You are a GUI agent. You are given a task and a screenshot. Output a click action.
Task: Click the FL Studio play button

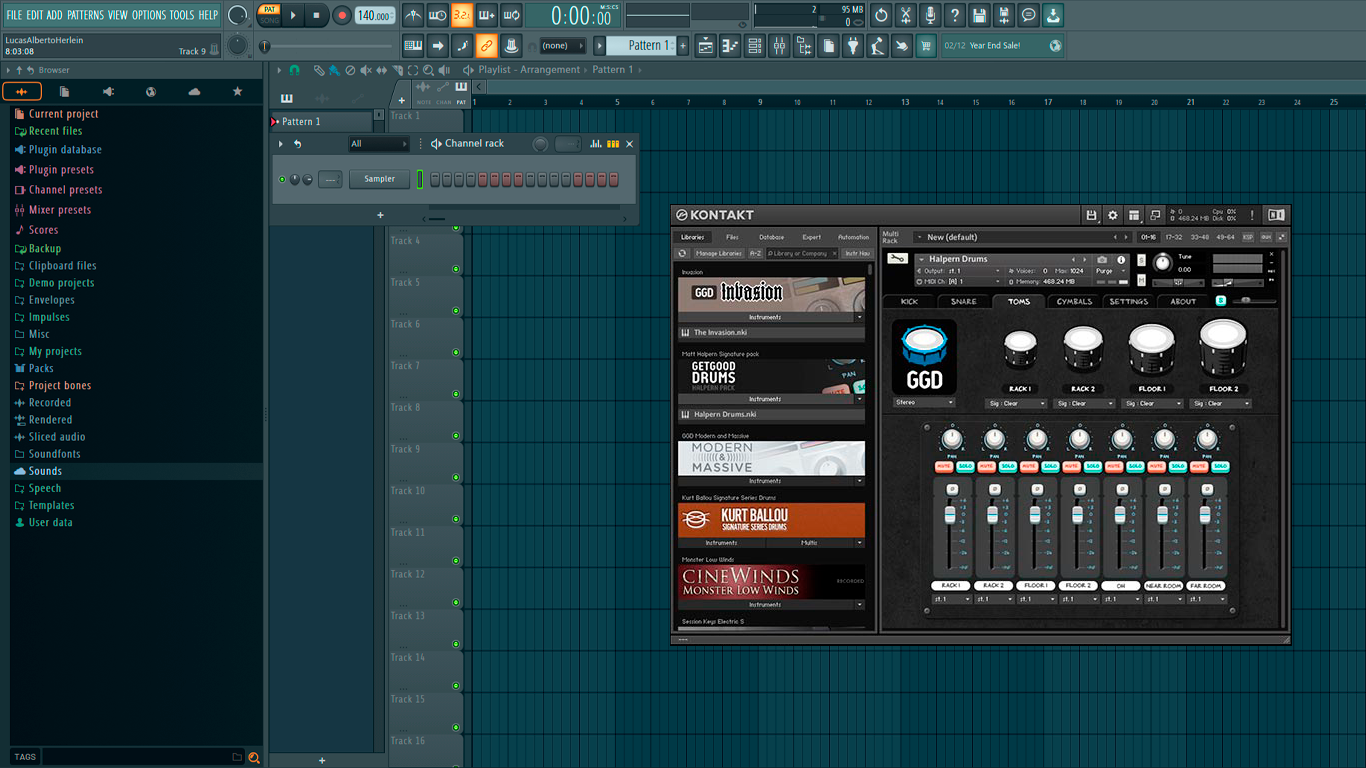(293, 15)
